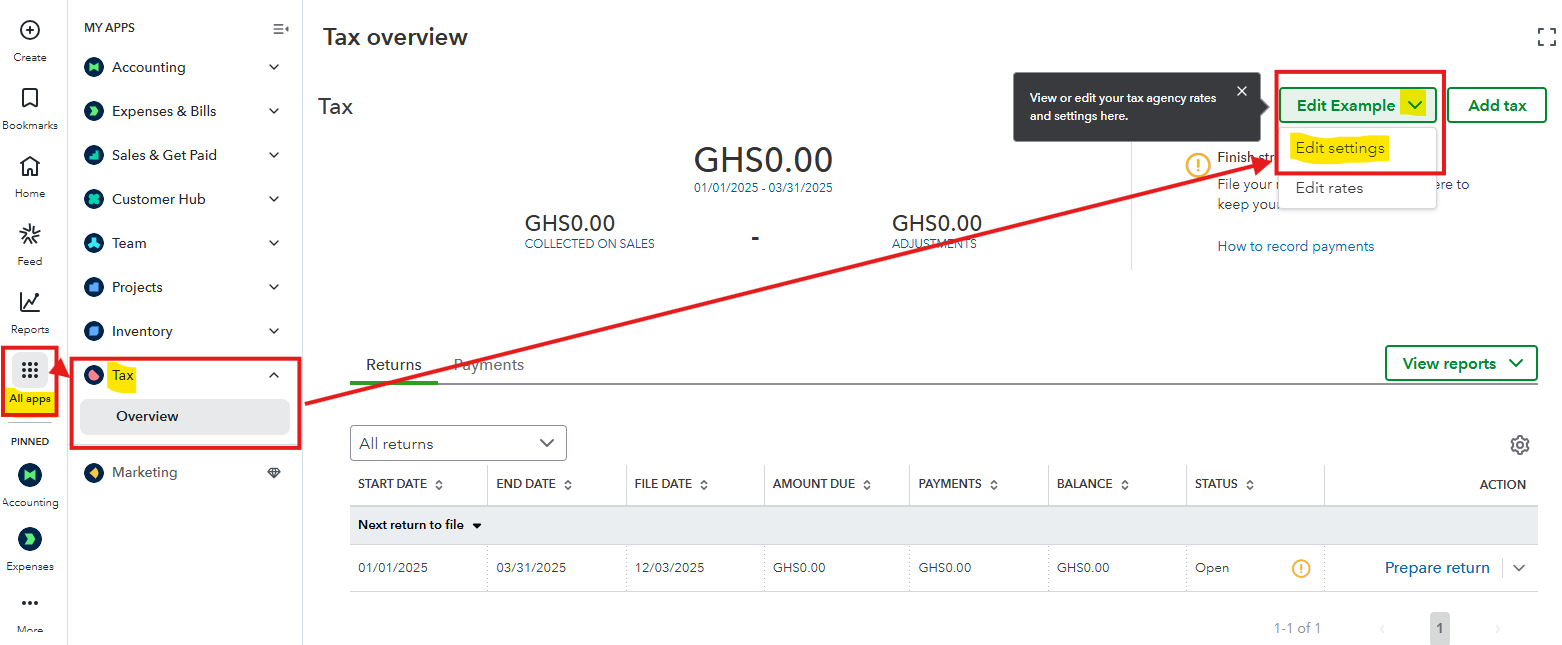The height and width of the screenshot is (645, 1562).
Task: Click the All apps grid icon
Action: 30,371
